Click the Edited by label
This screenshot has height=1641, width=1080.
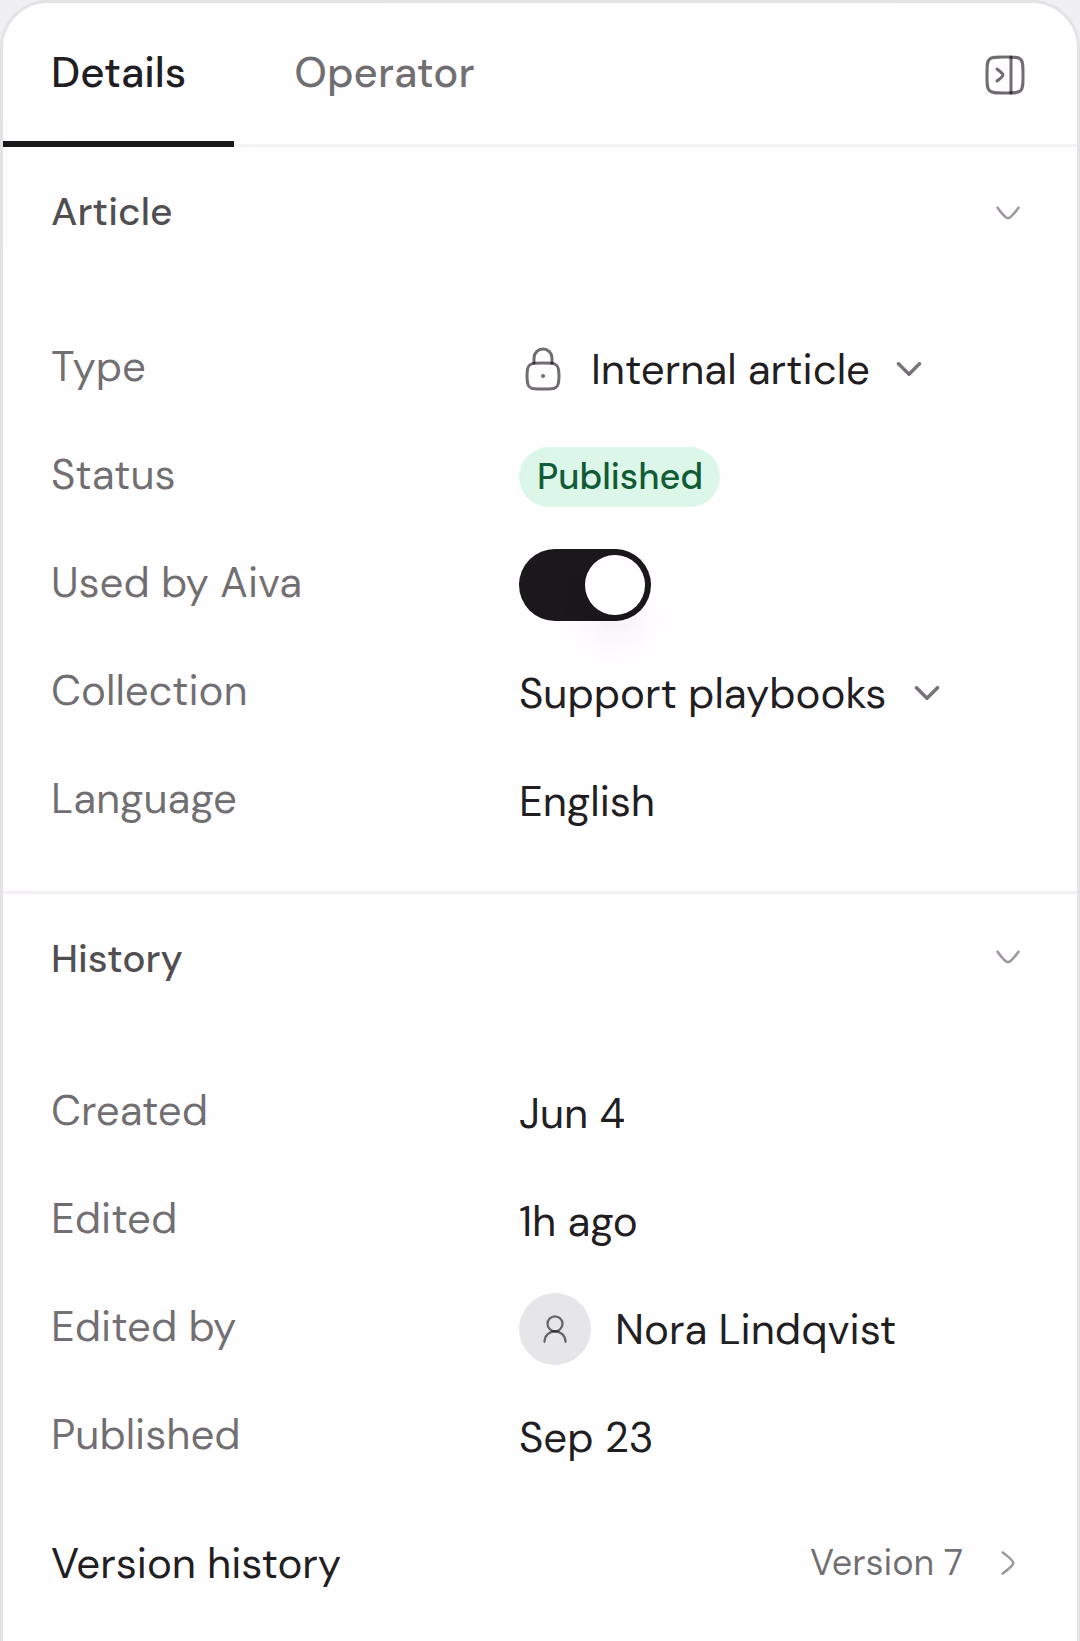click(x=144, y=1328)
